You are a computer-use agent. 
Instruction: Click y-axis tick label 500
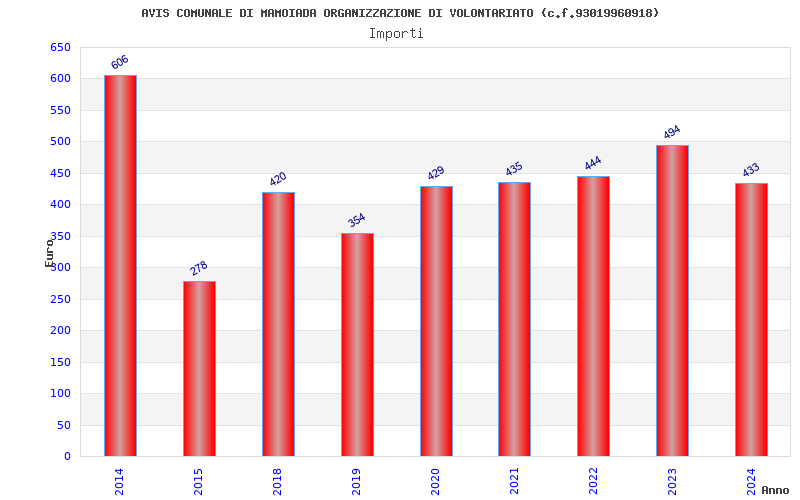[x=60, y=142]
